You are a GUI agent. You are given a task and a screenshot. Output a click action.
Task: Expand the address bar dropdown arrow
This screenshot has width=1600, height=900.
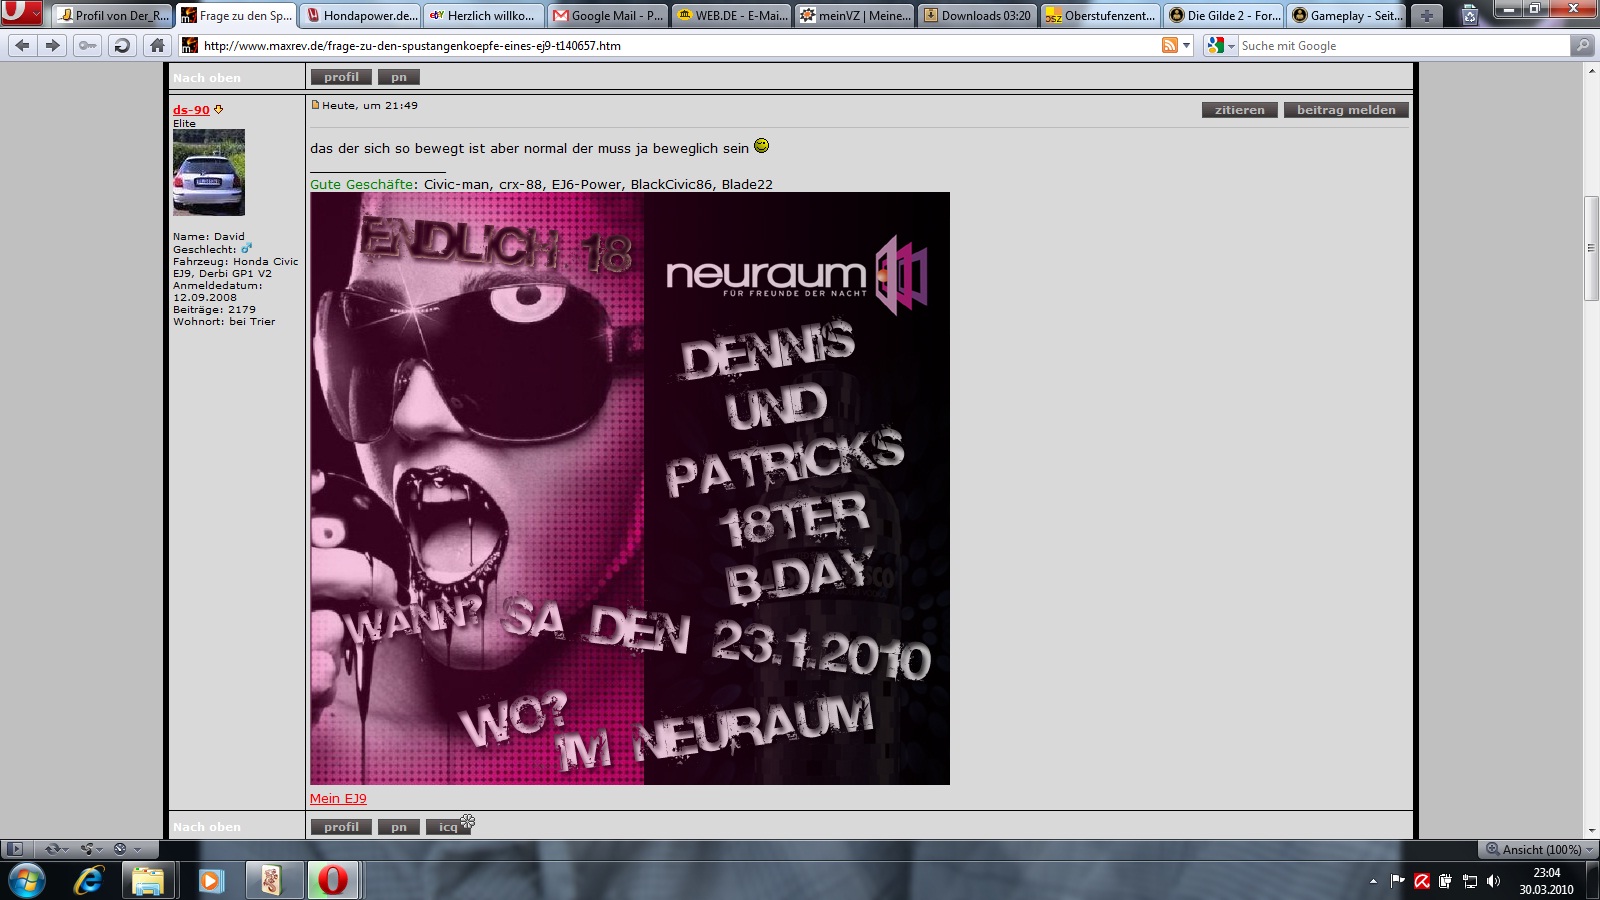1187,45
